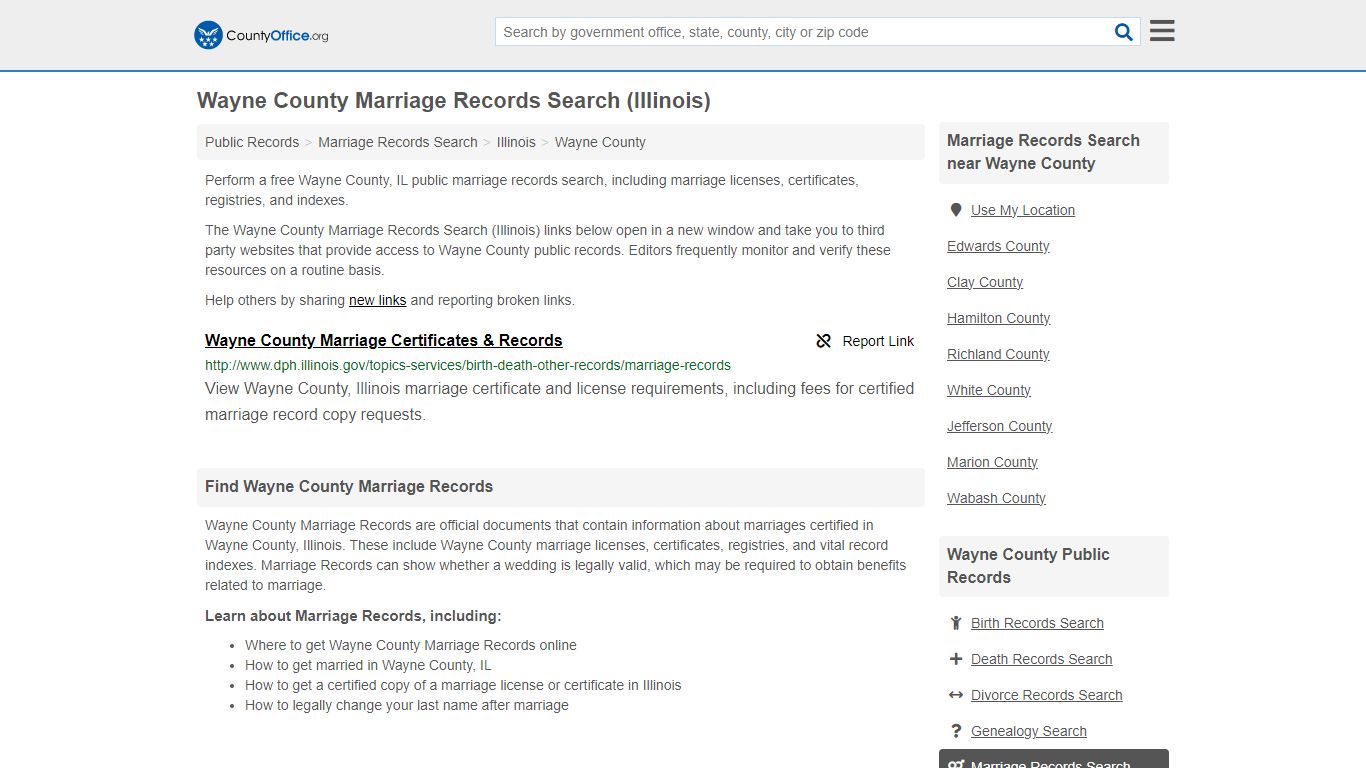This screenshot has width=1366, height=768.
Task: Select Marion County link
Action: point(992,462)
